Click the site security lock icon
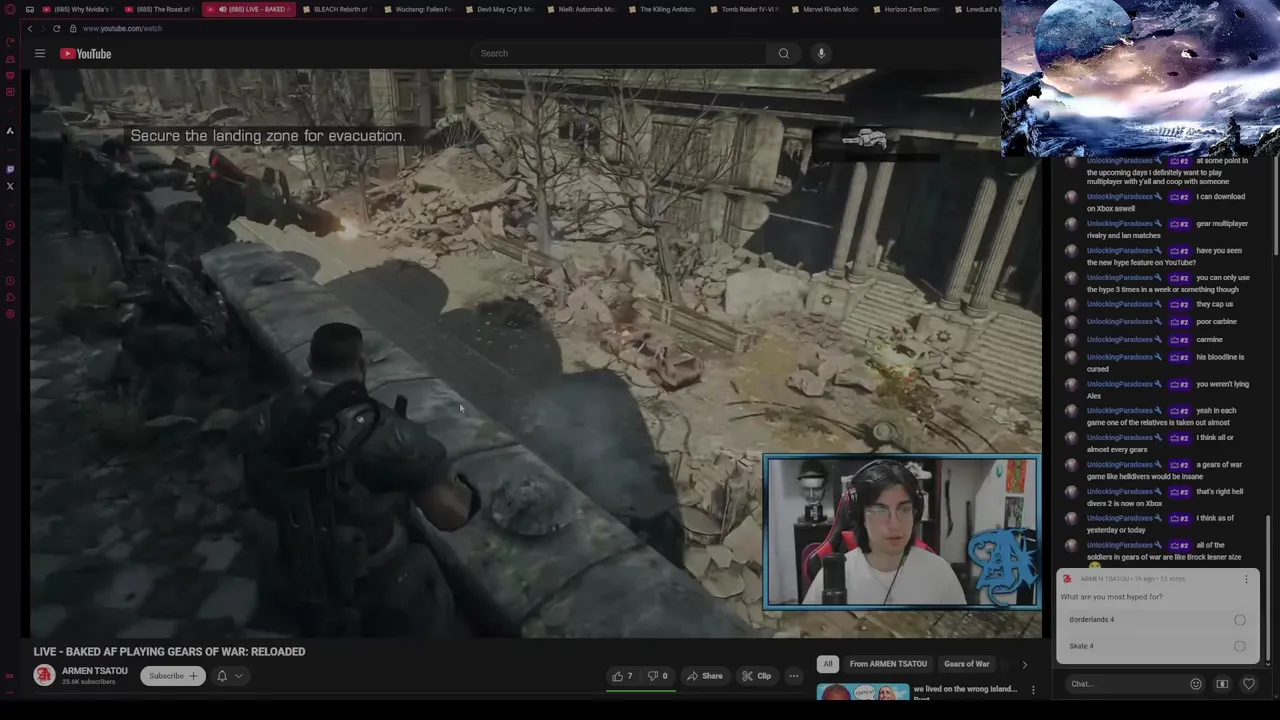Image resolution: width=1280 pixels, height=720 pixels. [74, 28]
